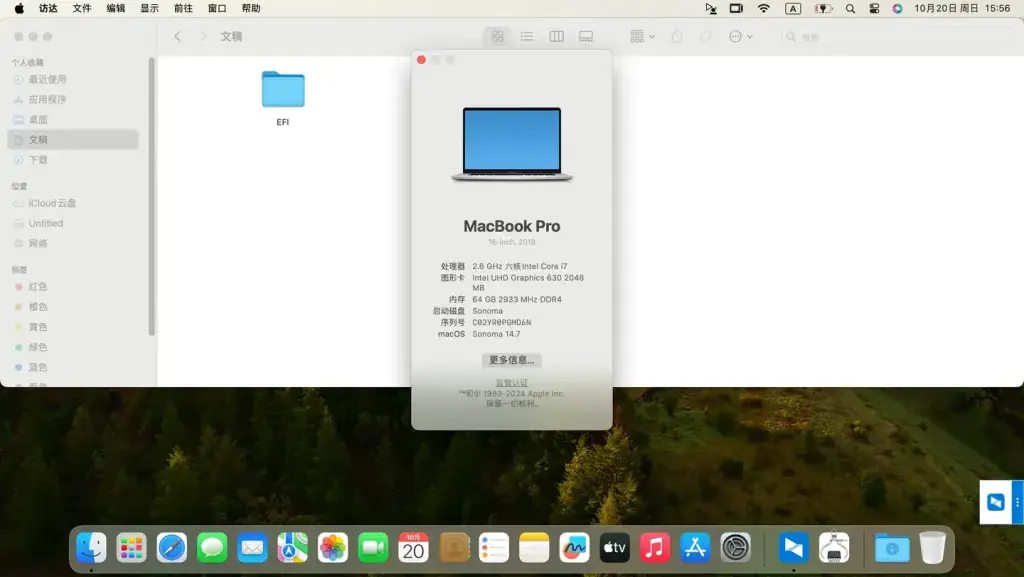Filter by the 橙色 tag
1024x577 pixels.
pos(38,307)
